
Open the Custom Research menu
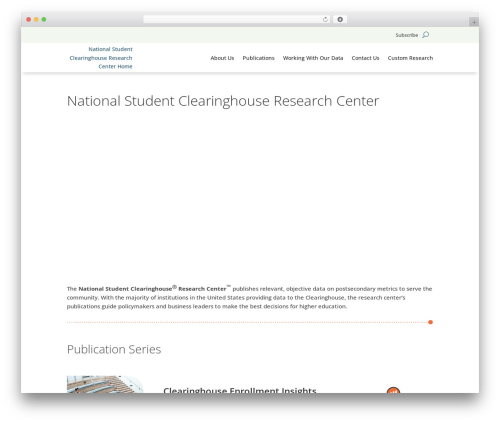pyautogui.click(x=410, y=58)
